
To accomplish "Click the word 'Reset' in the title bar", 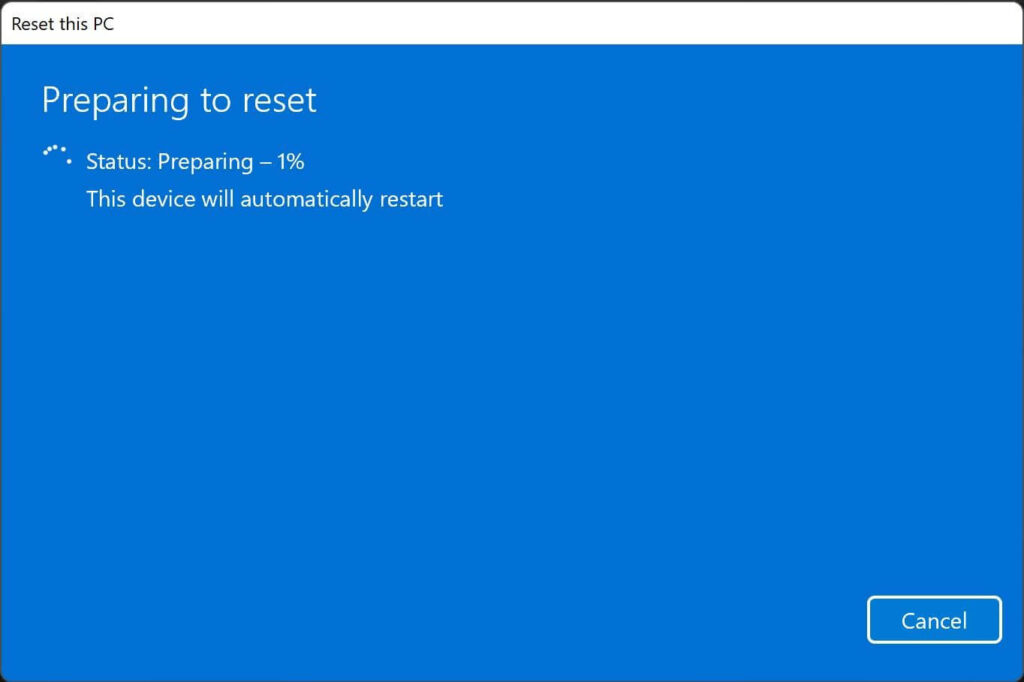I will [x=33, y=24].
